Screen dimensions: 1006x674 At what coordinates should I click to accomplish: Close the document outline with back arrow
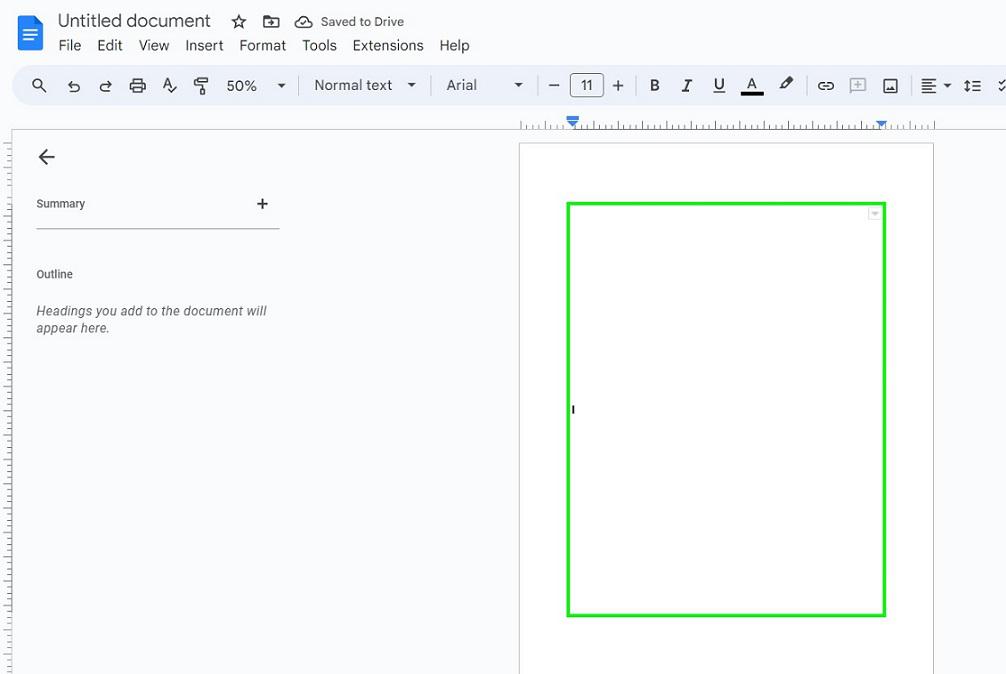tap(46, 157)
